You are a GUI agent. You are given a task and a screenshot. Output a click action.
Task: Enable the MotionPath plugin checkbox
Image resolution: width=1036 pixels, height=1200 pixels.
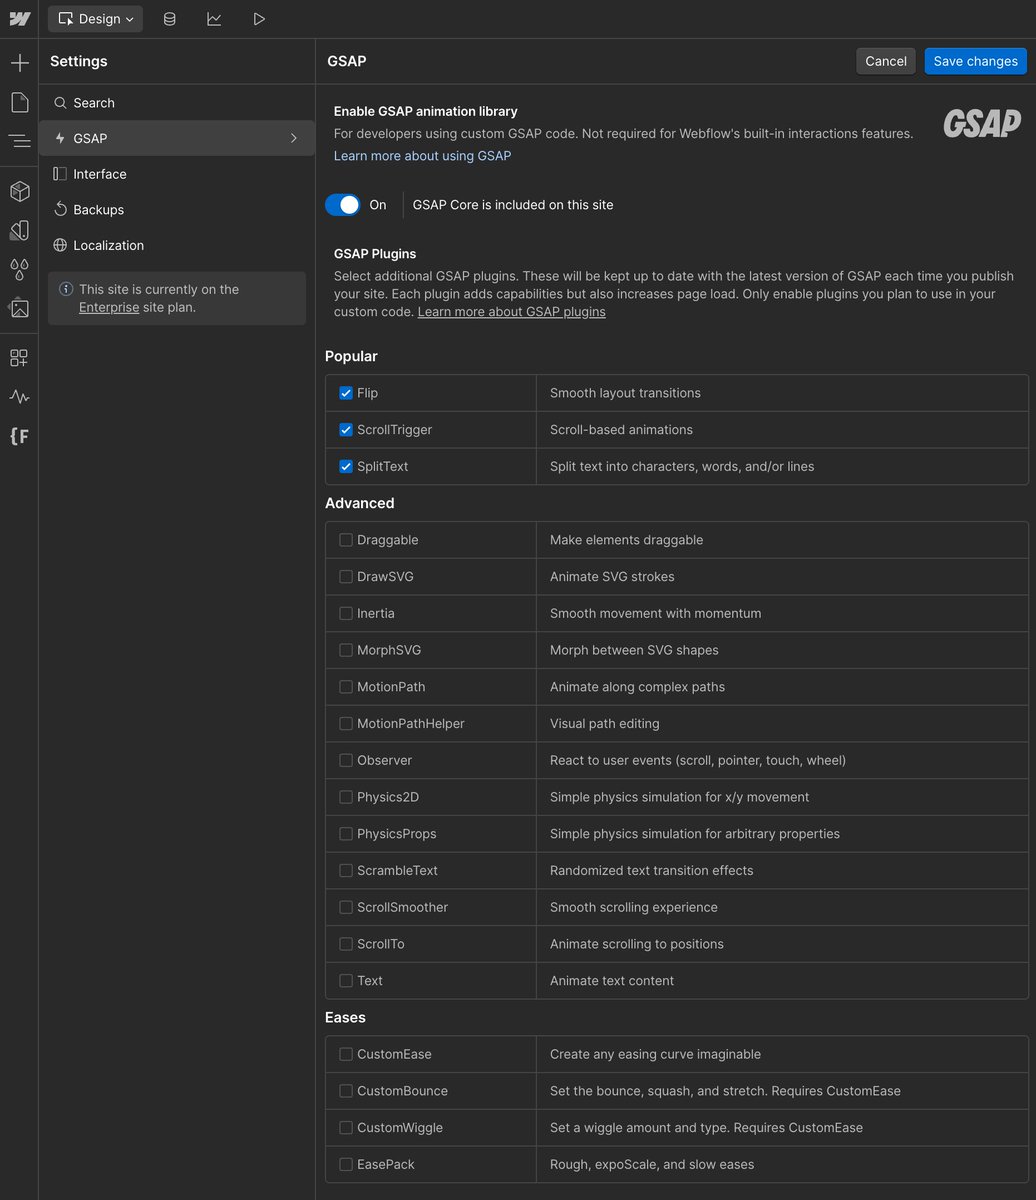(x=346, y=687)
